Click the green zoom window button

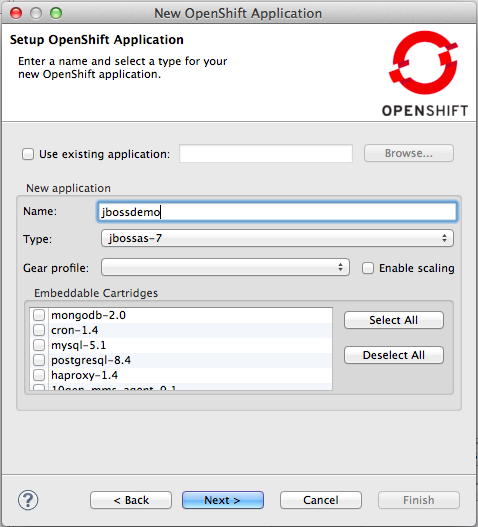click(56, 13)
